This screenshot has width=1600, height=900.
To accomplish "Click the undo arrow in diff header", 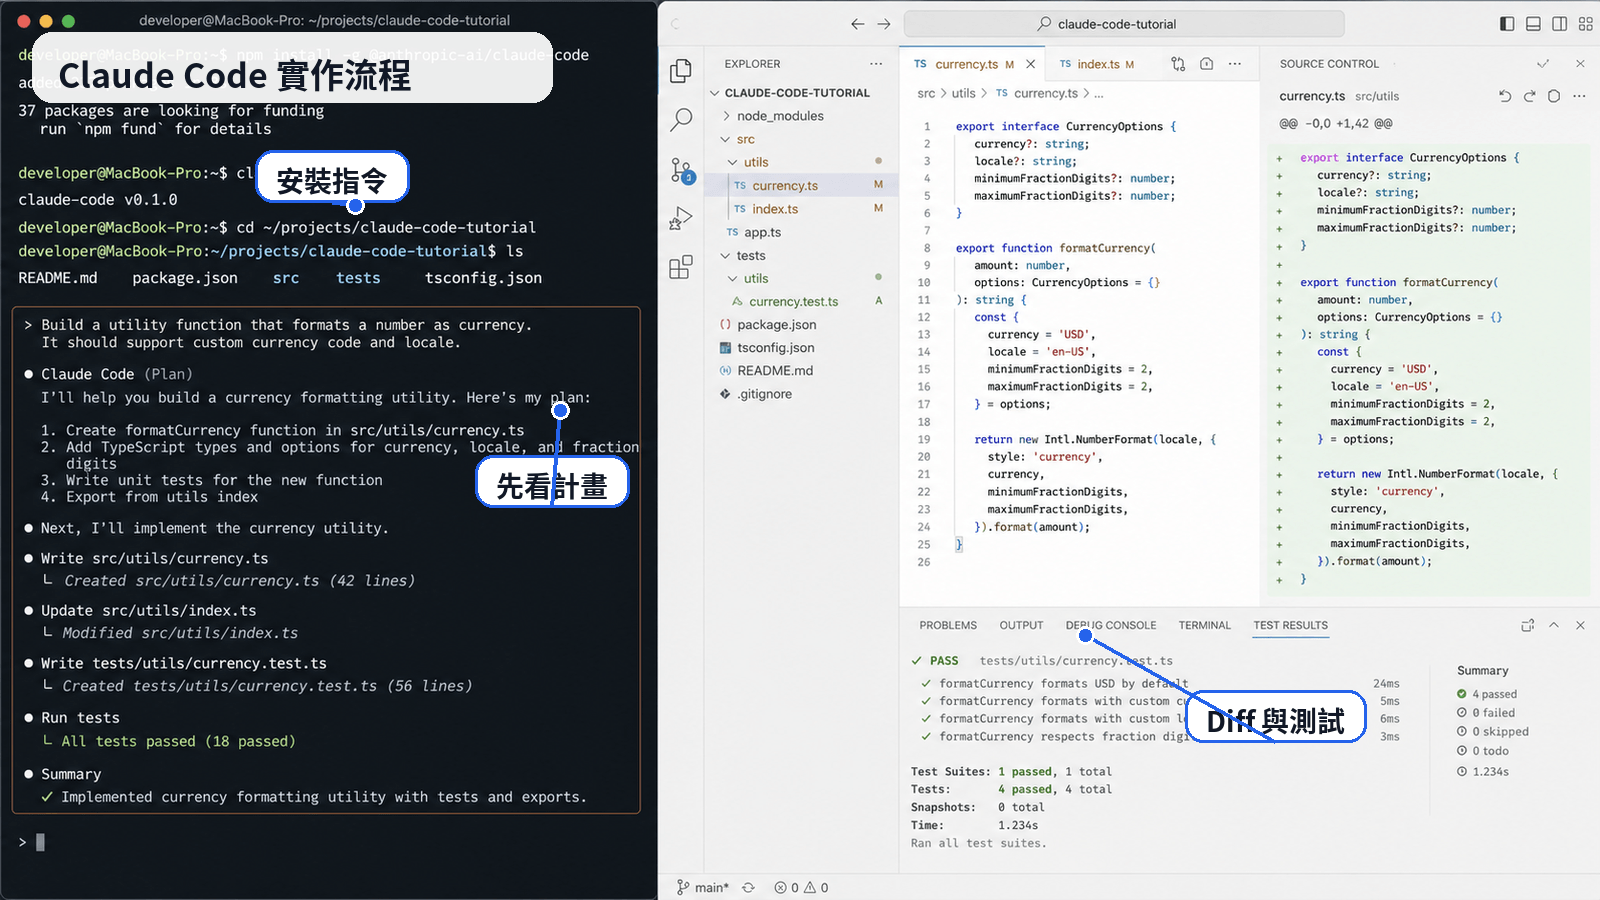I will (1505, 96).
